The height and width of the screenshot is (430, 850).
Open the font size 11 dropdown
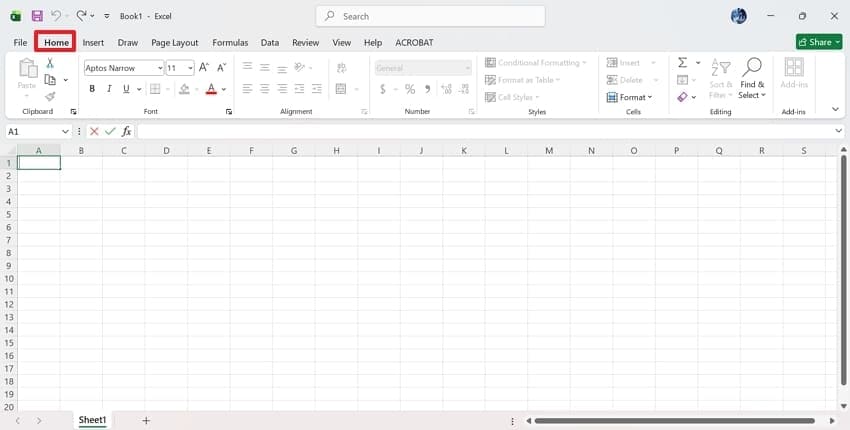coord(190,68)
